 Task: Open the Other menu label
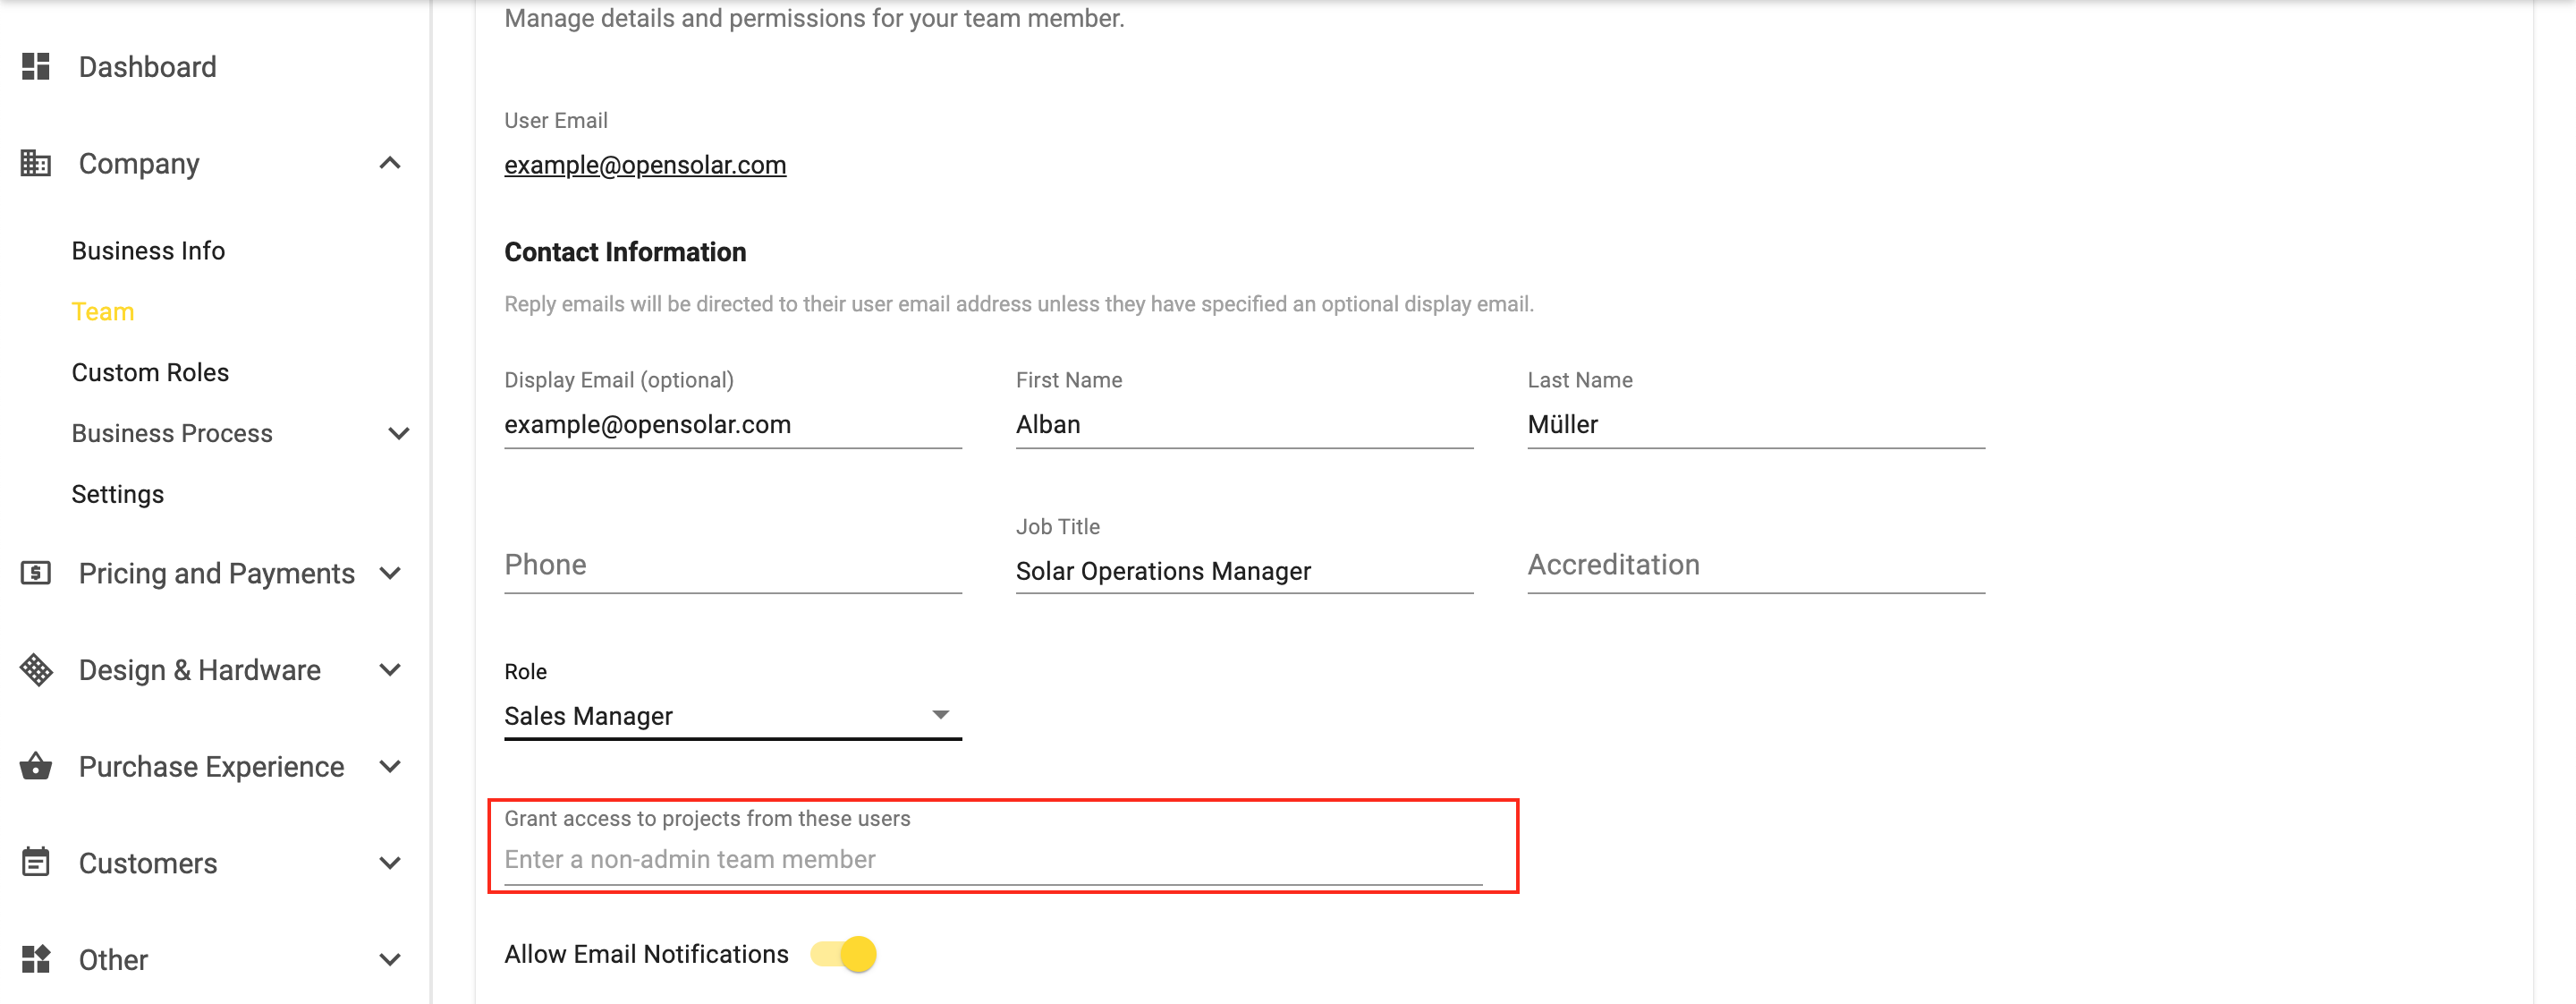[113, 960]
